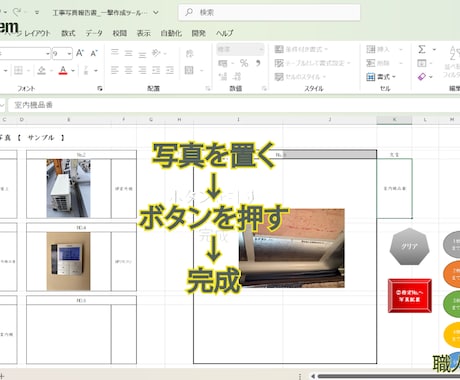The image size is (460, 380).
Task: Apply red font color A icon
Action: coord(63,70)
